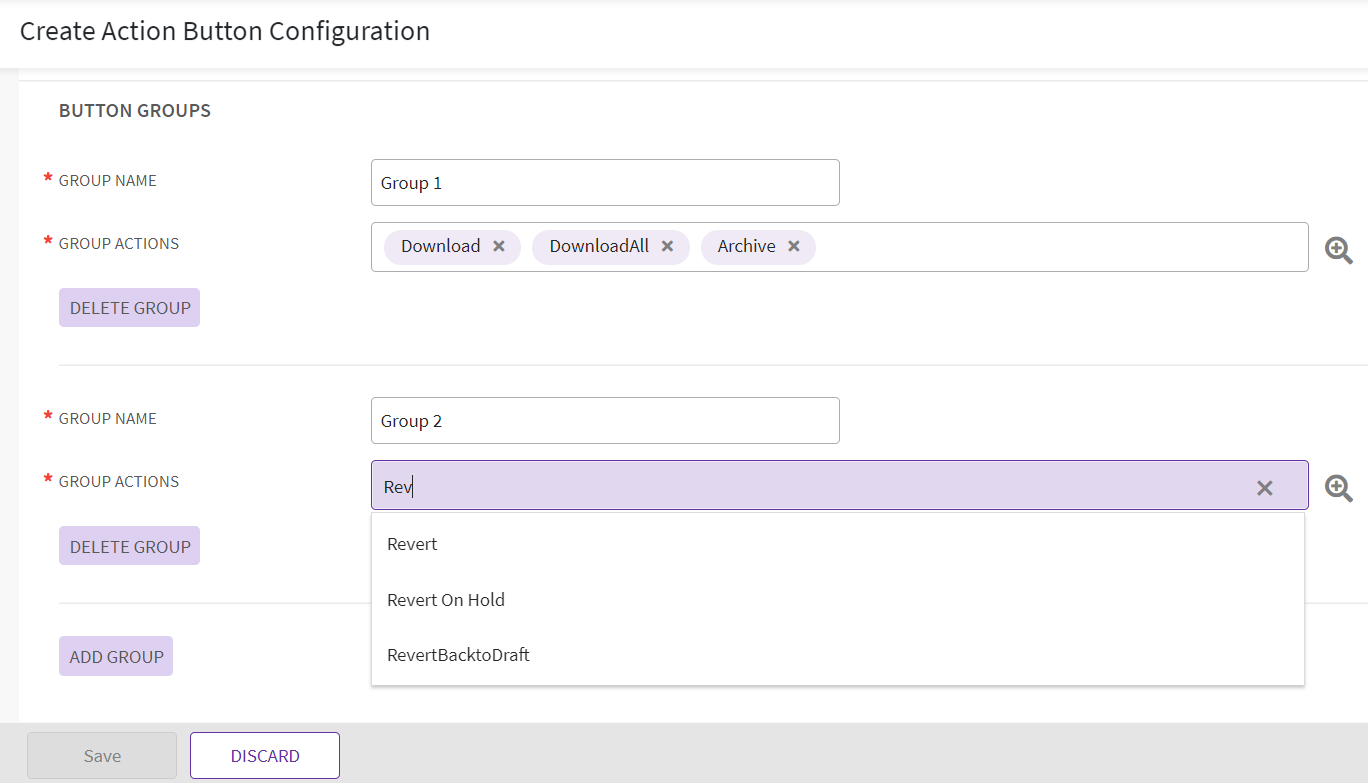Click the lookup magnifier for Group 2 actions
This screenshot has height=783, width=1368.
(x=1338, y=487)
